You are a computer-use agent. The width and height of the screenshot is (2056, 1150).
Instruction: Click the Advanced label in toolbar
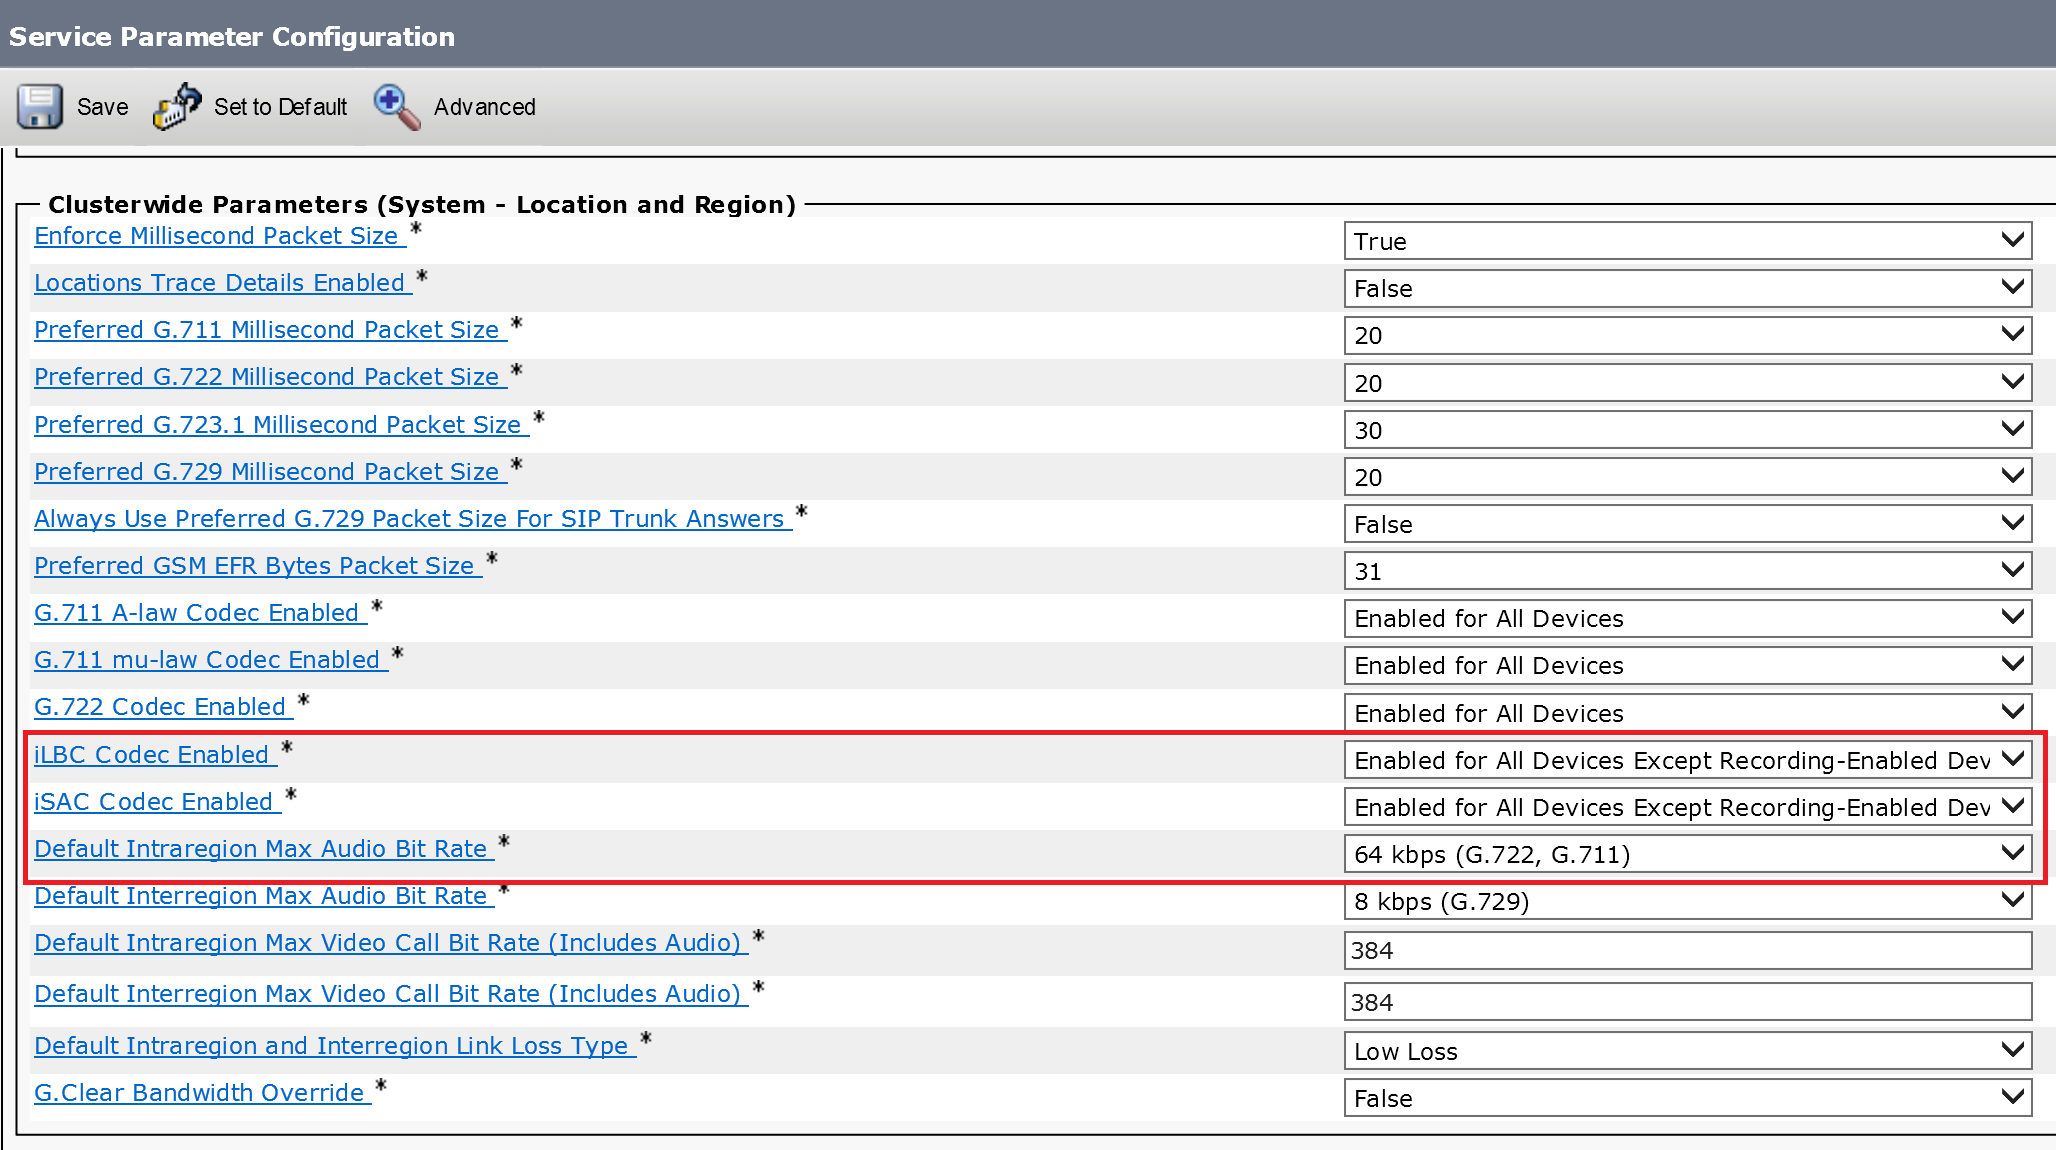484,107
